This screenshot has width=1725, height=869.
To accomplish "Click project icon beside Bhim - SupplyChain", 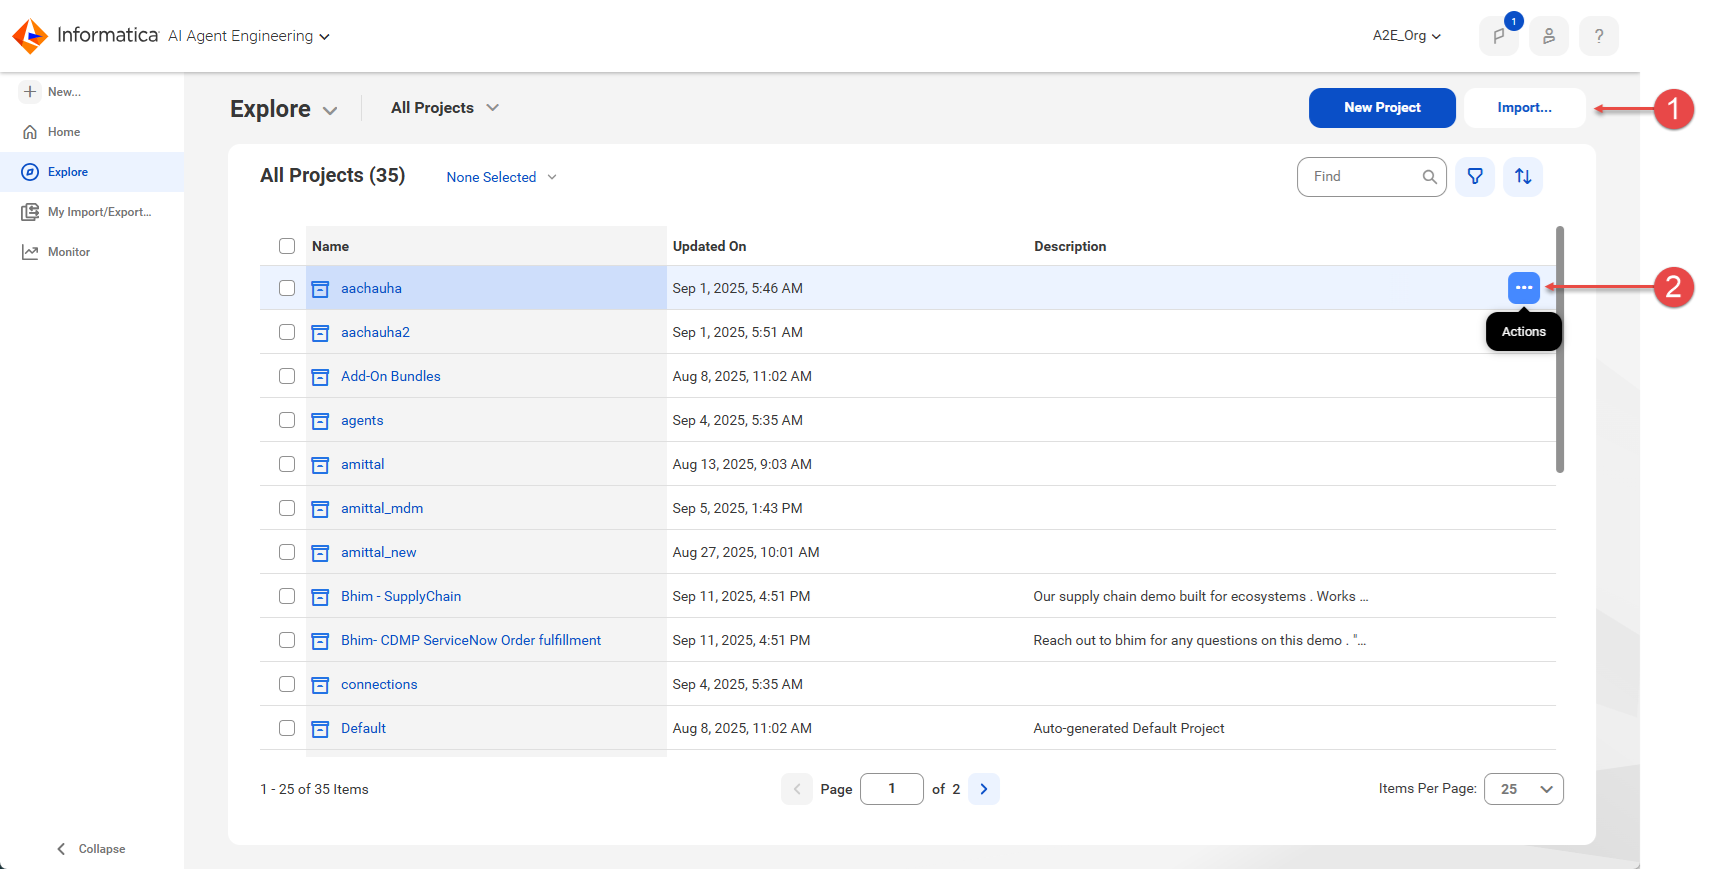I will pos(320,597).
